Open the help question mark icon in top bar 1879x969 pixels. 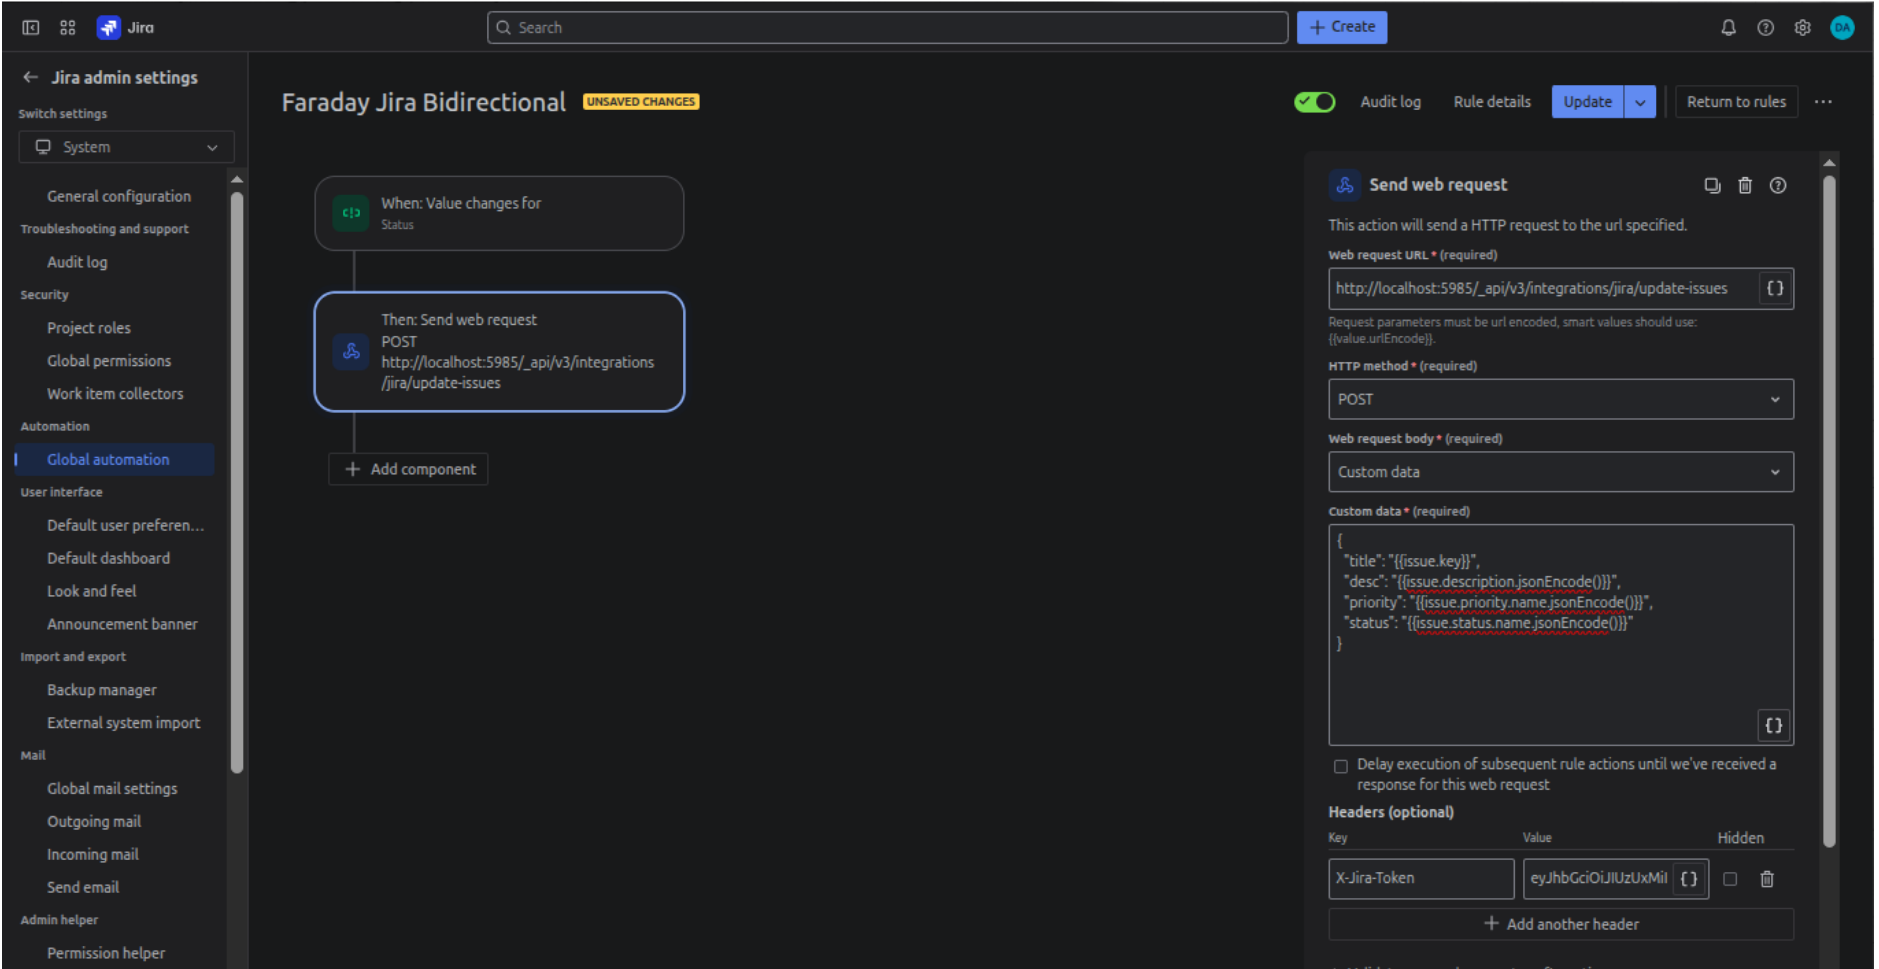(x=1765, y=28)
